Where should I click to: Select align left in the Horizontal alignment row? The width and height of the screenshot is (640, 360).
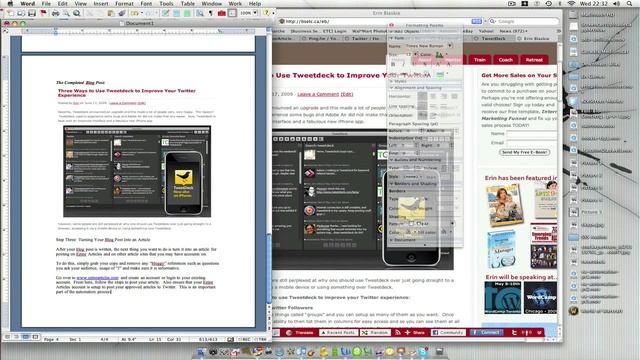tap(422, 96)
